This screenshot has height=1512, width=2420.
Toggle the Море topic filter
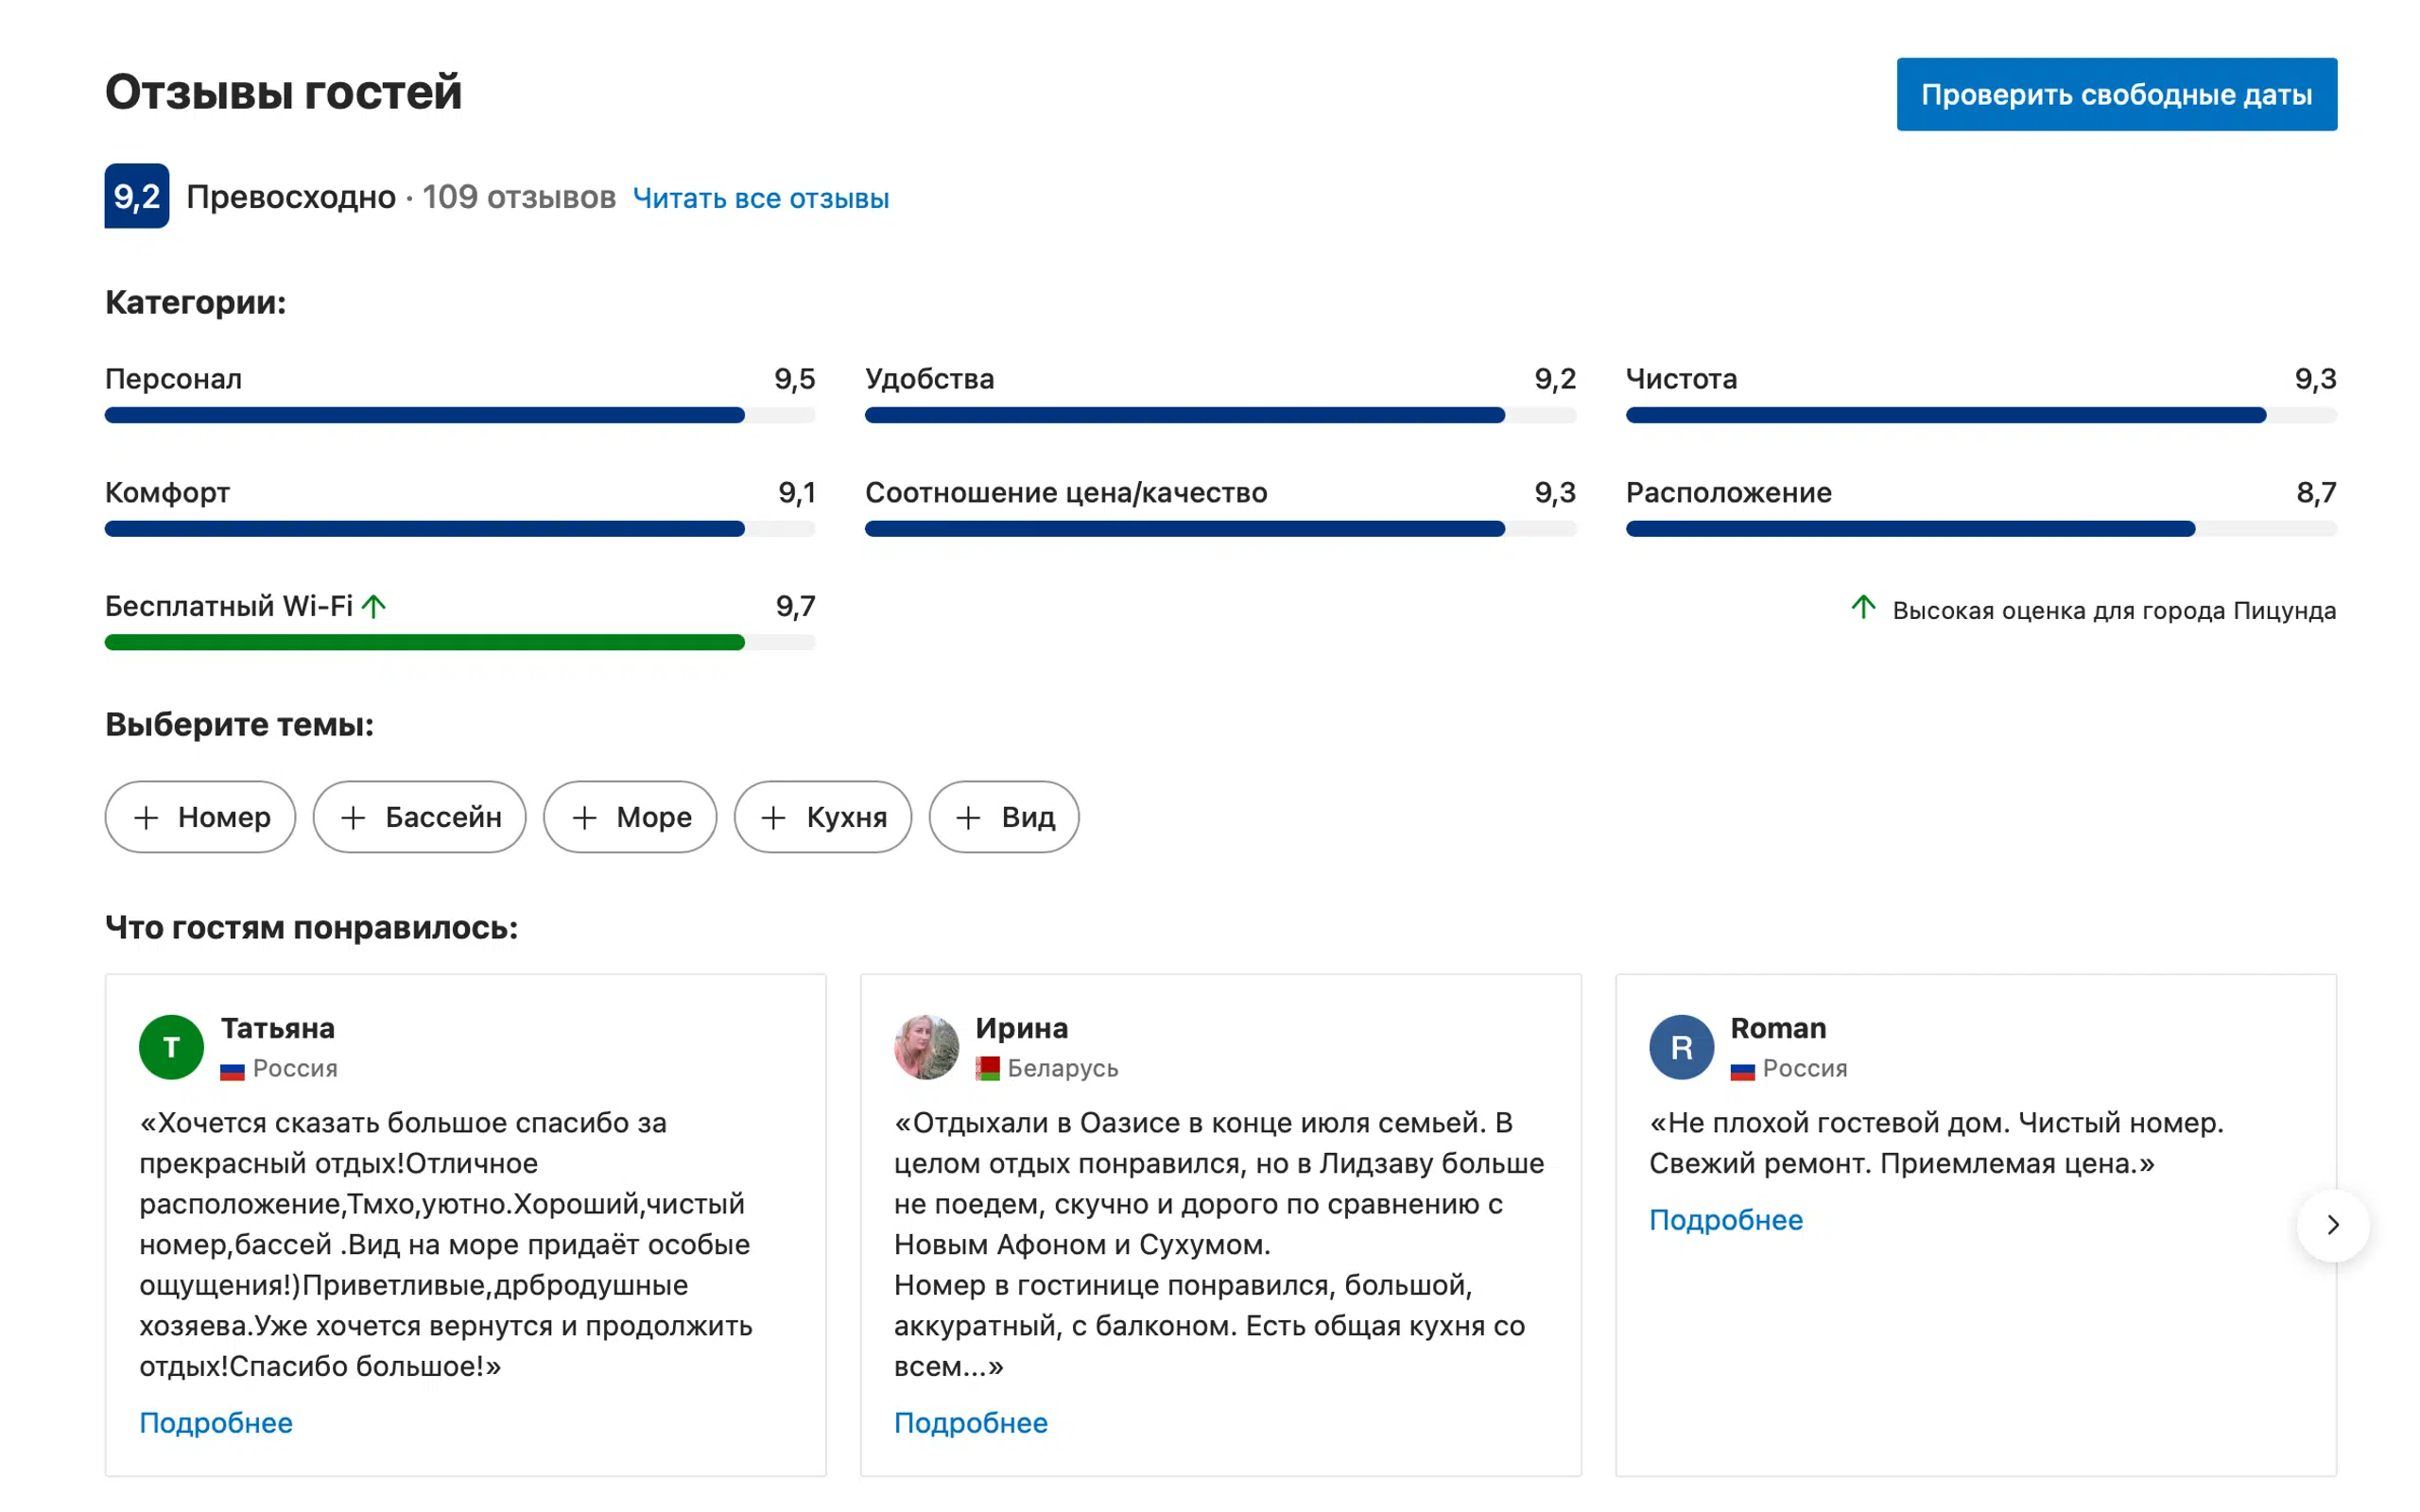coord(630,817)
